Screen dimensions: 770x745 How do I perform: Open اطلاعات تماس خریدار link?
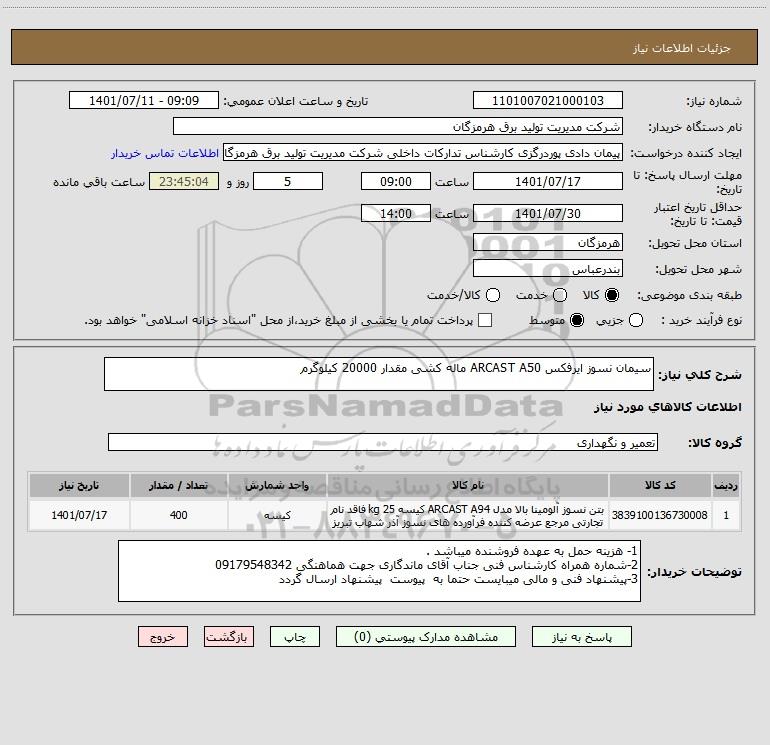165,153
